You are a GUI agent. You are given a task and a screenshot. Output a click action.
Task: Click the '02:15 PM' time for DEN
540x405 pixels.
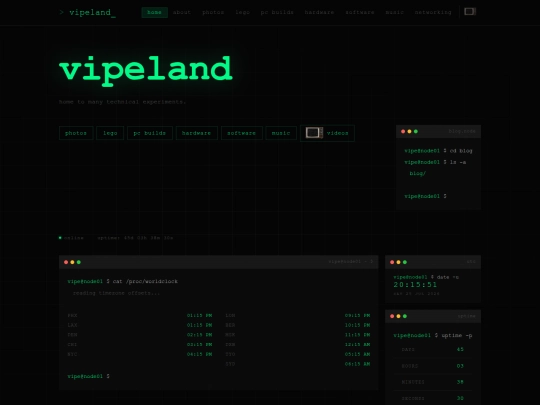point(199,335)
